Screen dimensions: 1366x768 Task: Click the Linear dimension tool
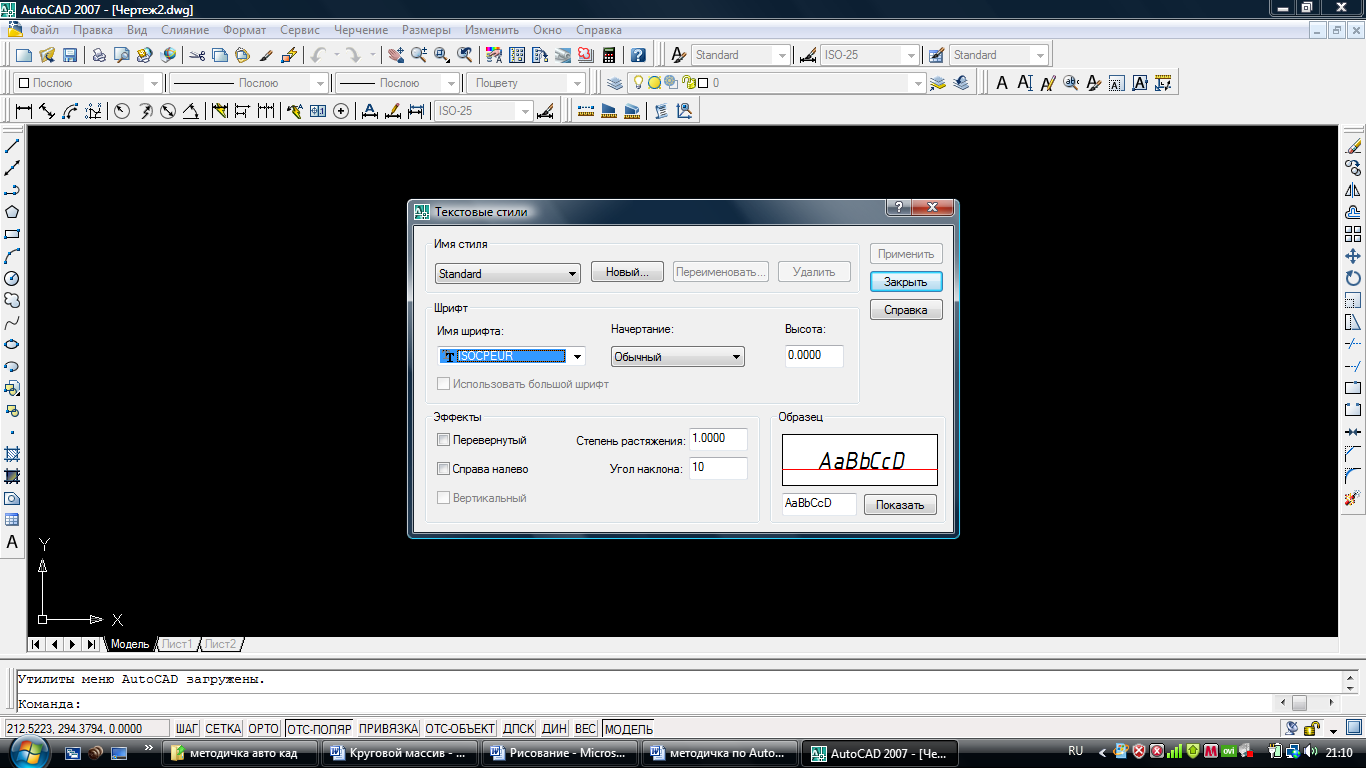[x=24, y=111]
